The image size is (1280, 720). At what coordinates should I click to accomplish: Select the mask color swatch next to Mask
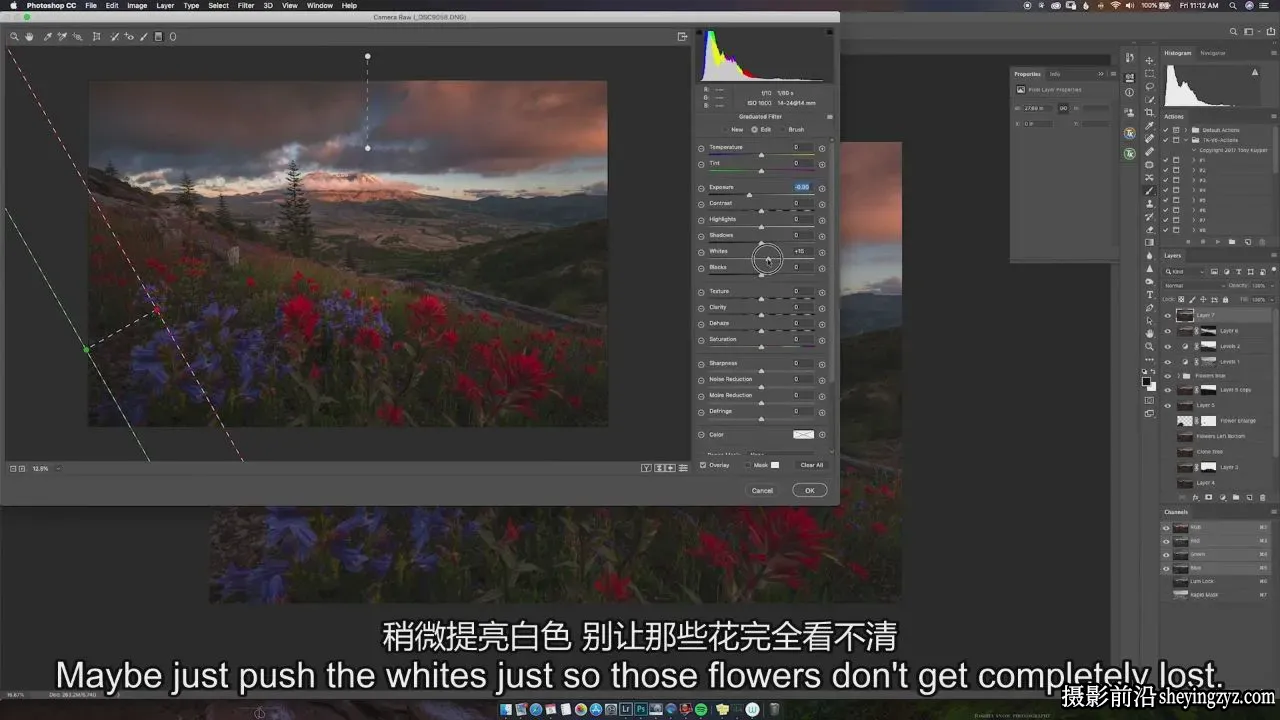775,465
